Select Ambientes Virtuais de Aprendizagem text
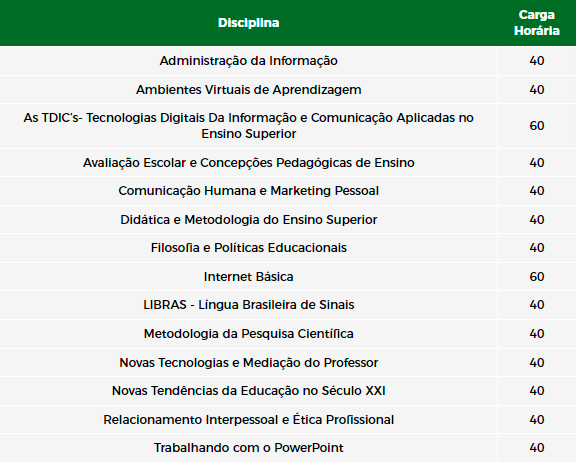The height and width of the screenshot is (462, 576). tap(249, 90)
